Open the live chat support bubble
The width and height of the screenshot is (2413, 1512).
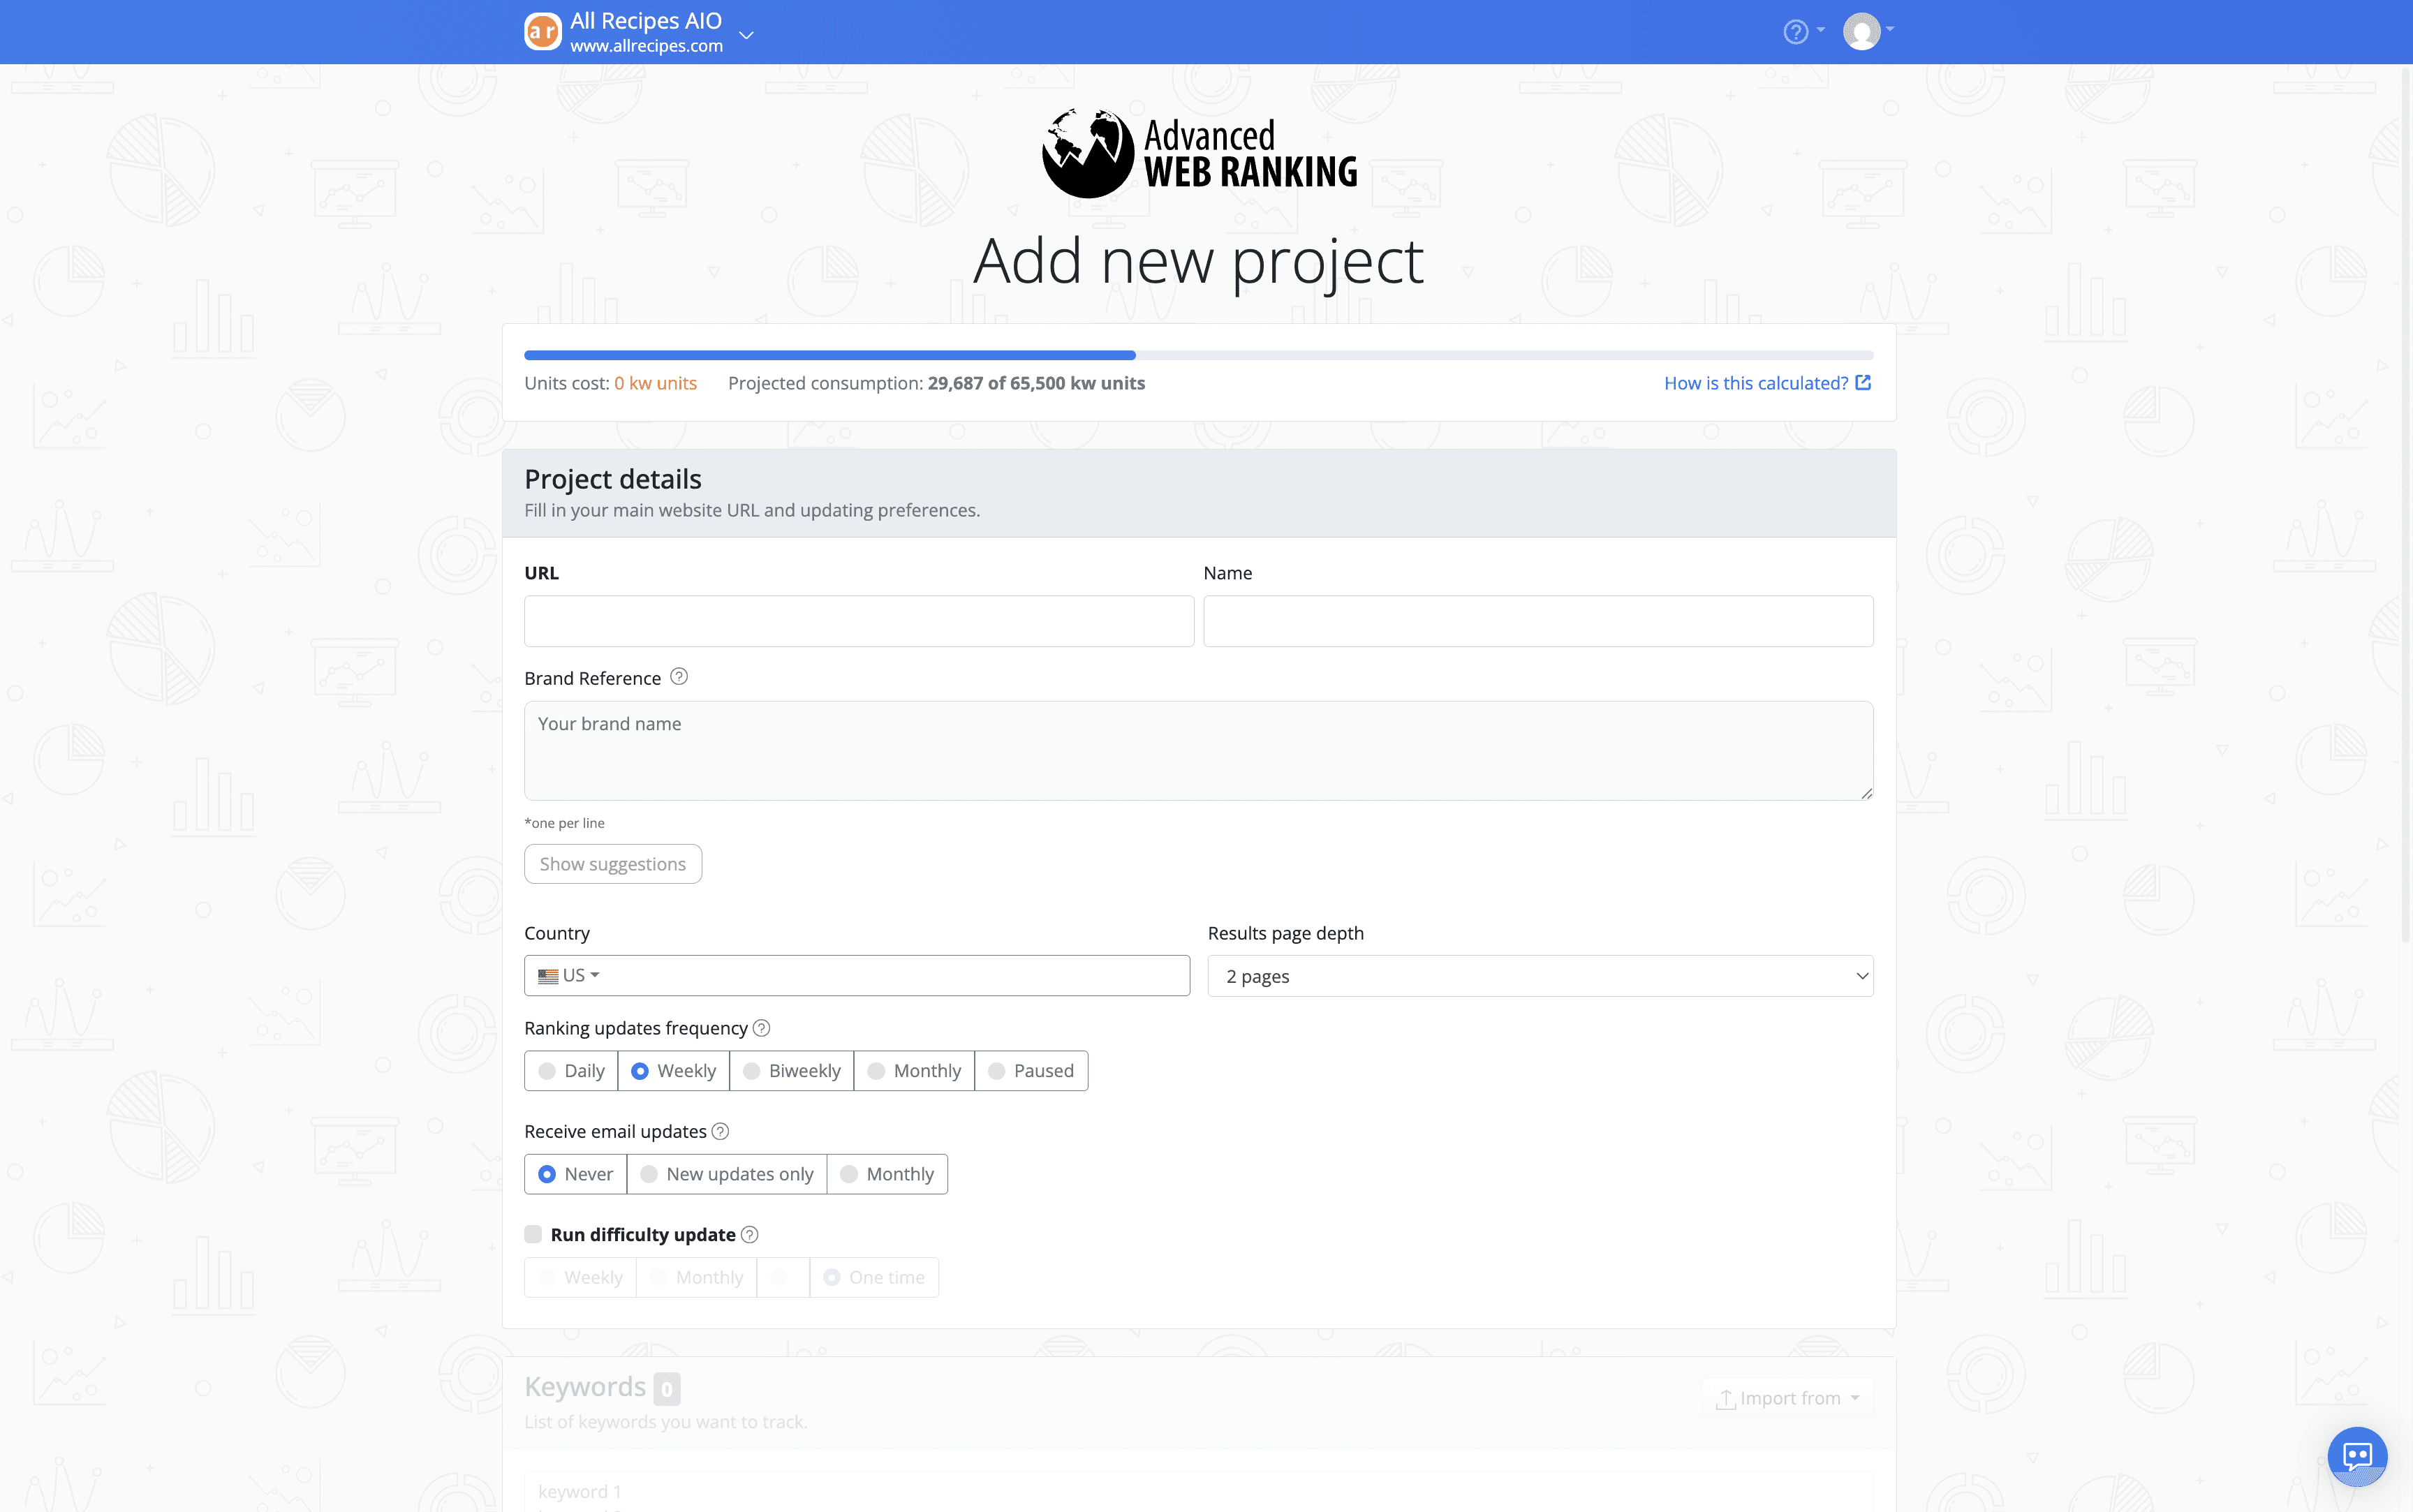coord(2357,1456)
